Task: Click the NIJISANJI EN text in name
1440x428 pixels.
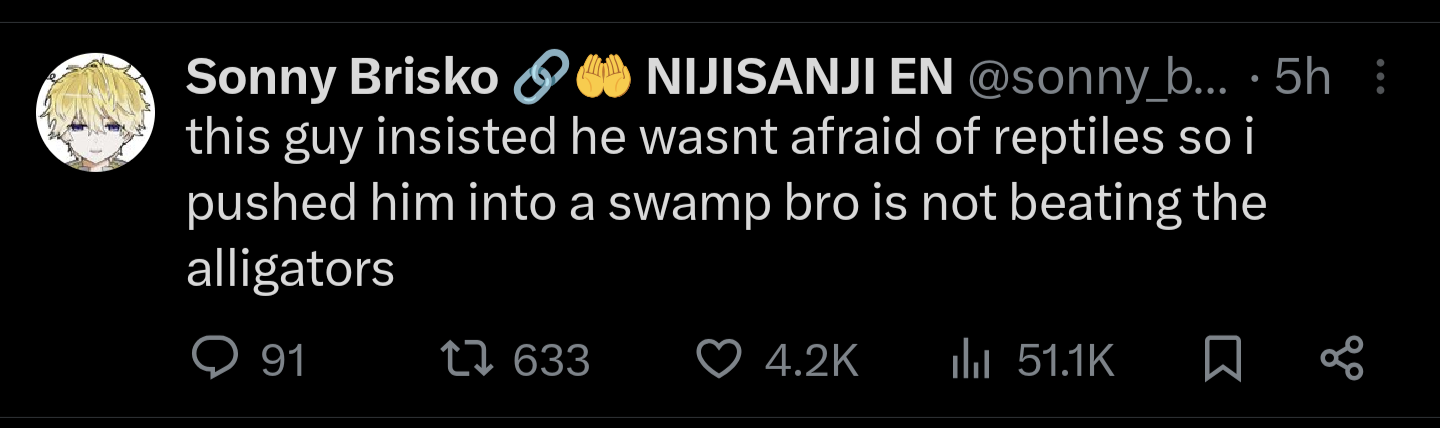Action: [x=799, y=78]
